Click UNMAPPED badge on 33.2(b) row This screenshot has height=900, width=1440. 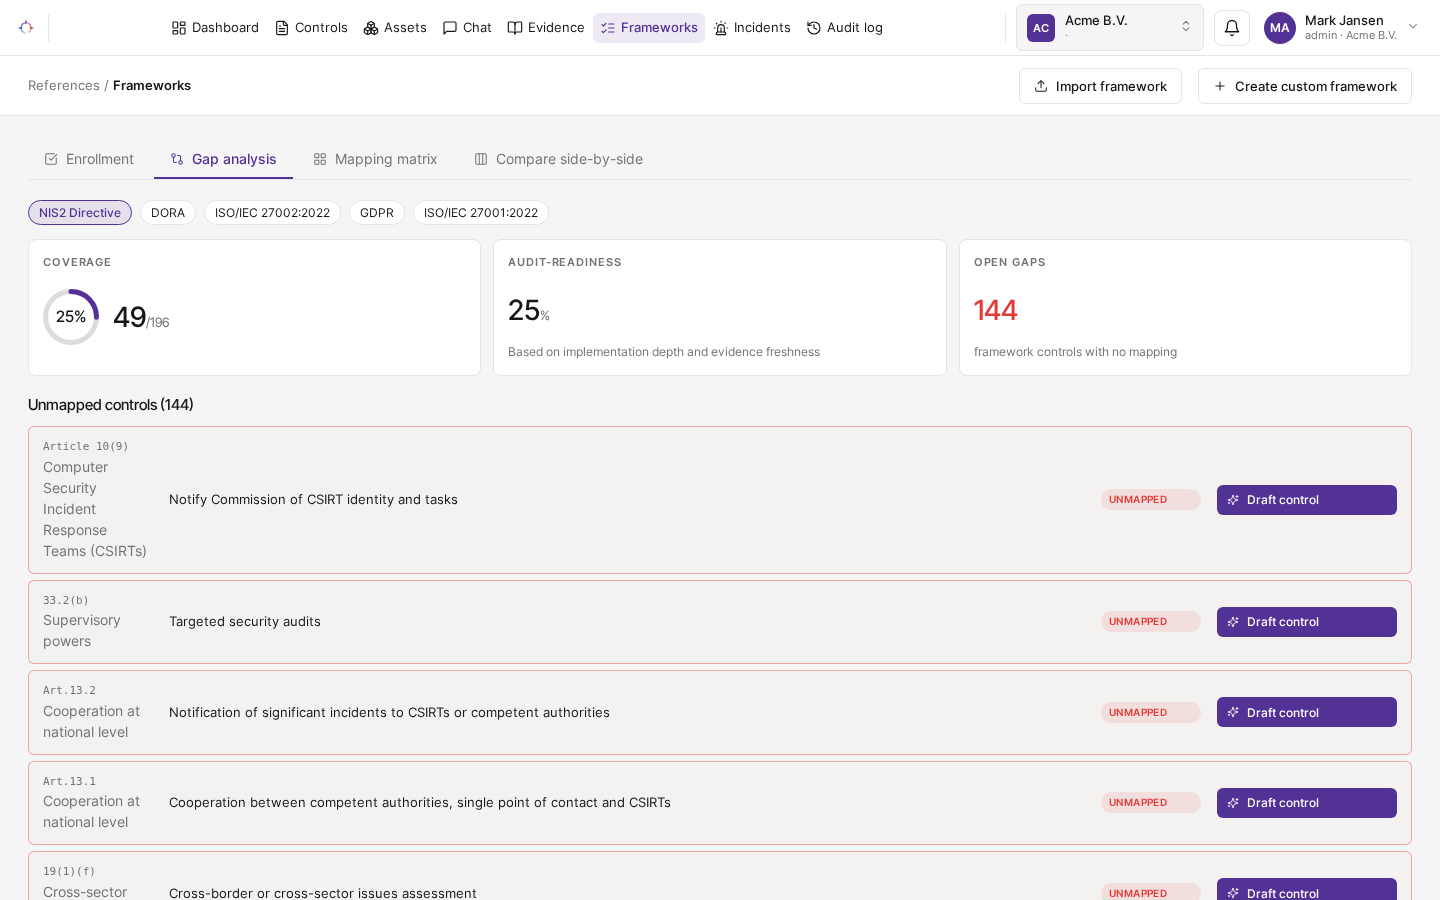[x=1151, y=622]
